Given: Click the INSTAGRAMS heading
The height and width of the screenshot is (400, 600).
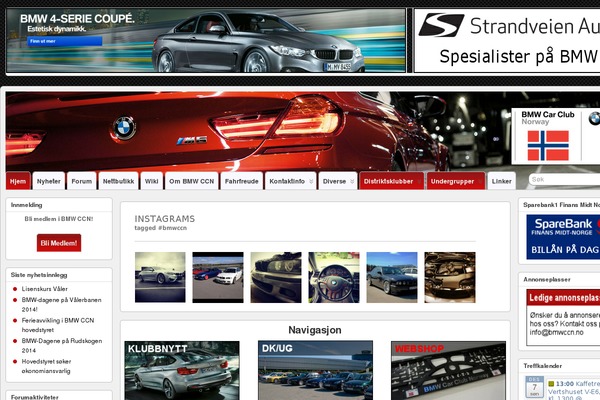Looking at the screenshot, I should coord(165,219).
